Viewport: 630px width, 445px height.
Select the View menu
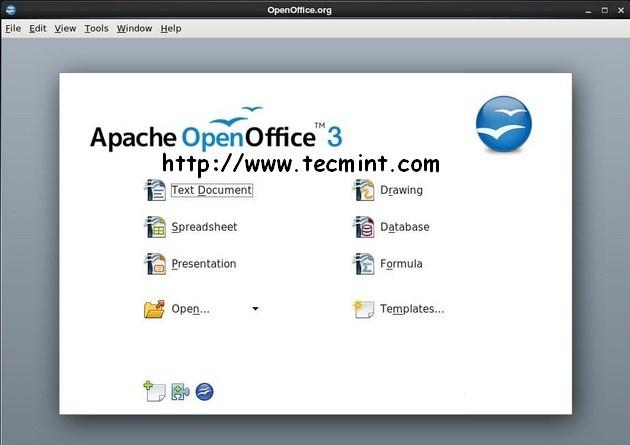(65, 28)
